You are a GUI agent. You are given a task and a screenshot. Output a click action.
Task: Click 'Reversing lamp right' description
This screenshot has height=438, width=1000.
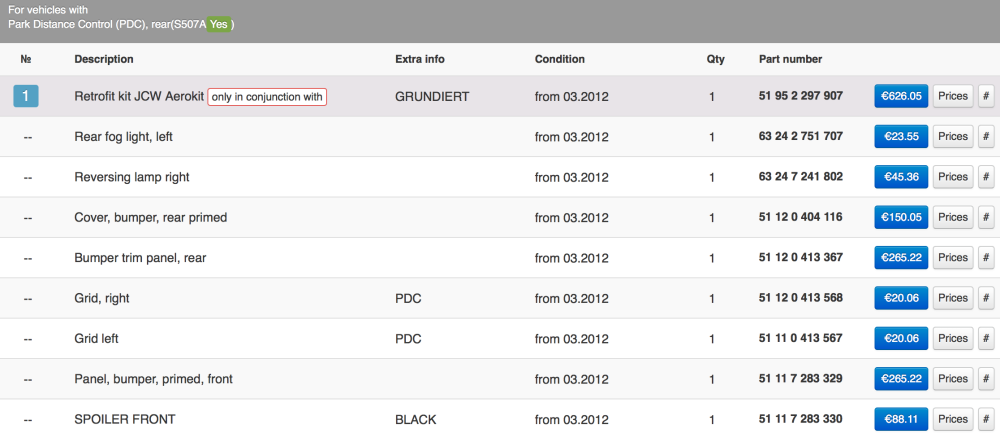point(132,177)
